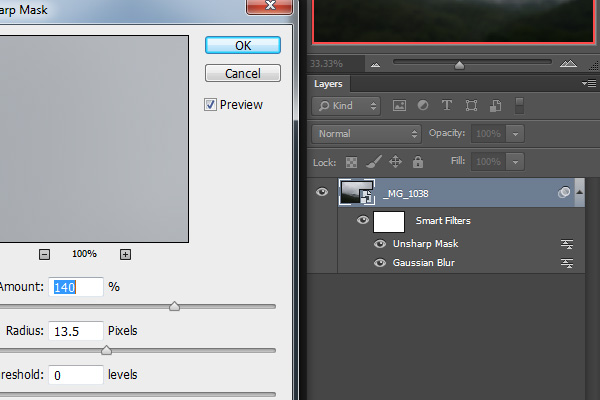Click the Smart Filters white mask thumbnail
The image size is (600, 400).
389,222
